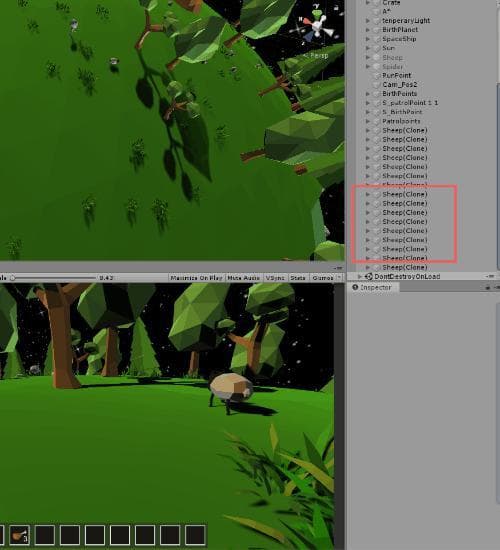Expand the S_patrolPoint 1 1 object

point(368,103)
